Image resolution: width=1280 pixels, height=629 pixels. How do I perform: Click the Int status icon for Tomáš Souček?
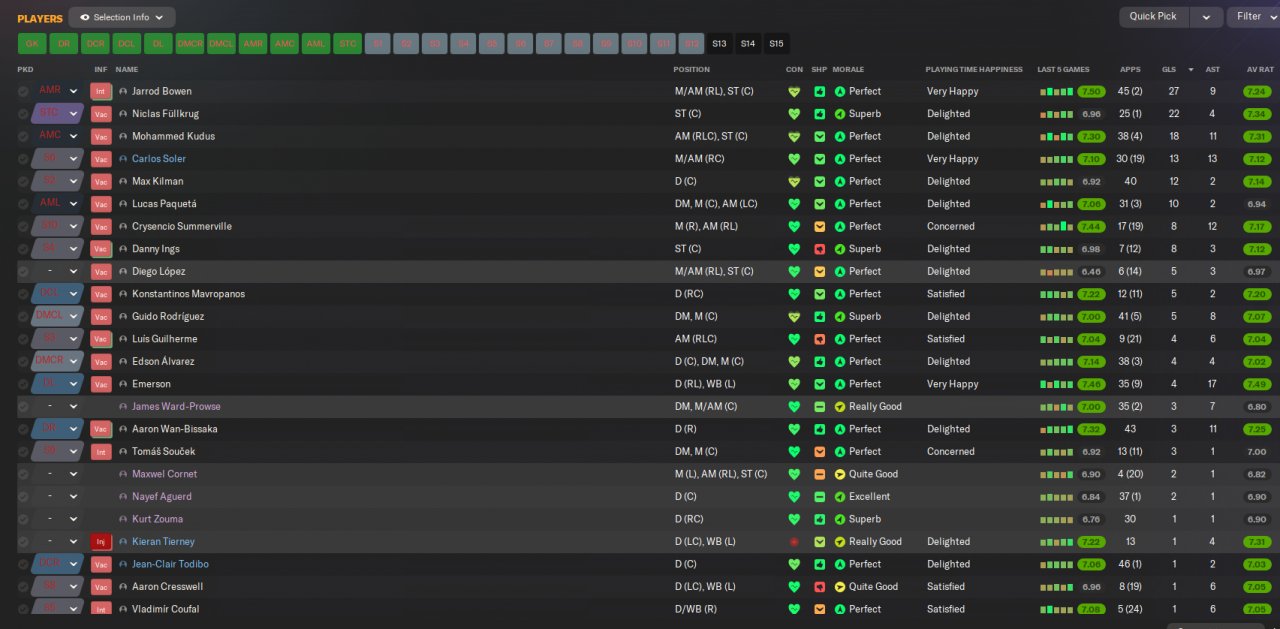[x=101, y=452]
